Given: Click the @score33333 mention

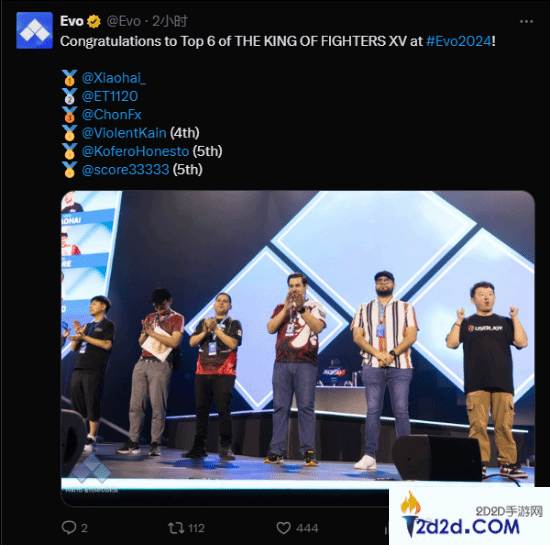Looking at the screenshot, I should click(x=125, y=170).
